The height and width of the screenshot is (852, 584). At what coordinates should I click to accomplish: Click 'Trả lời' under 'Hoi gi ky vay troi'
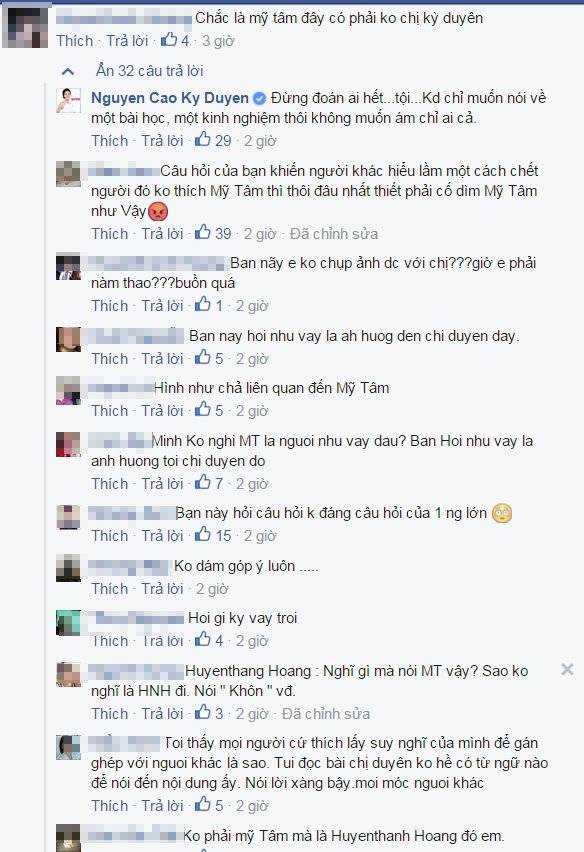pyautogui.click(x=162, y=641)
